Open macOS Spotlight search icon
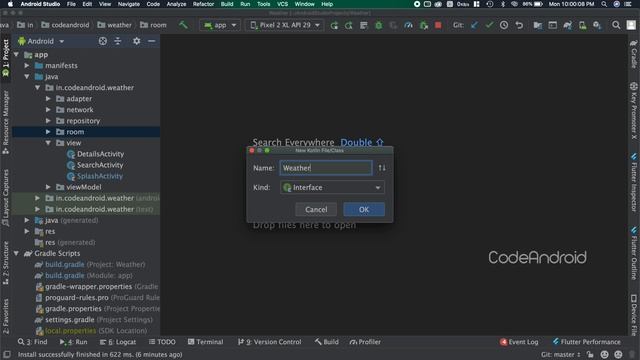 [604, 4]
